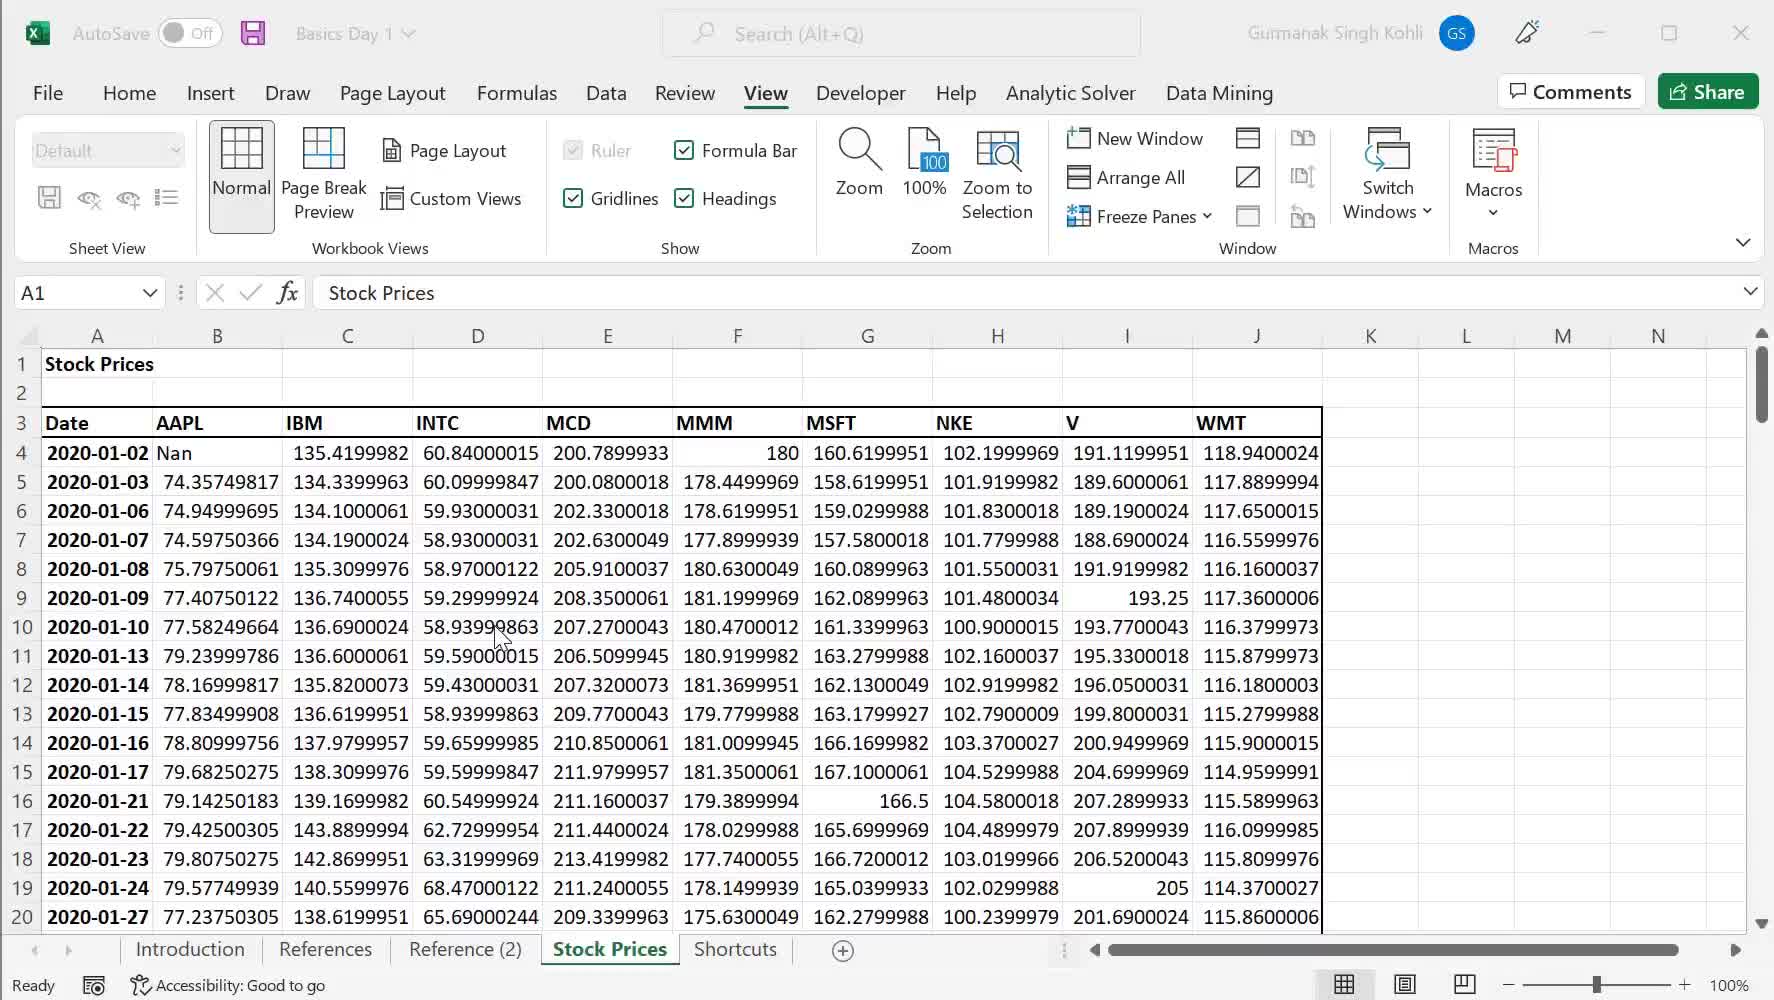Viewport: 1774px width, 1000px height.
Task: Open the Data ribbon tab
Action: pyautogui.click(x=606, y=93)
